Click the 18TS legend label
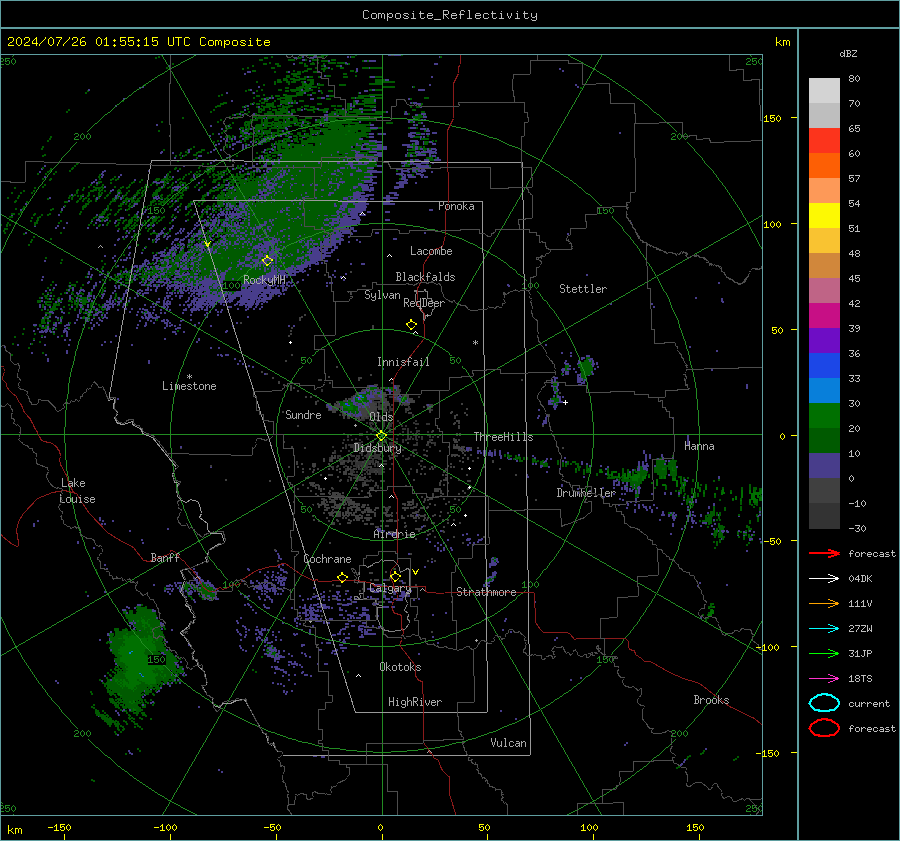This screenshot has width=900, height=841. point(860,679)
